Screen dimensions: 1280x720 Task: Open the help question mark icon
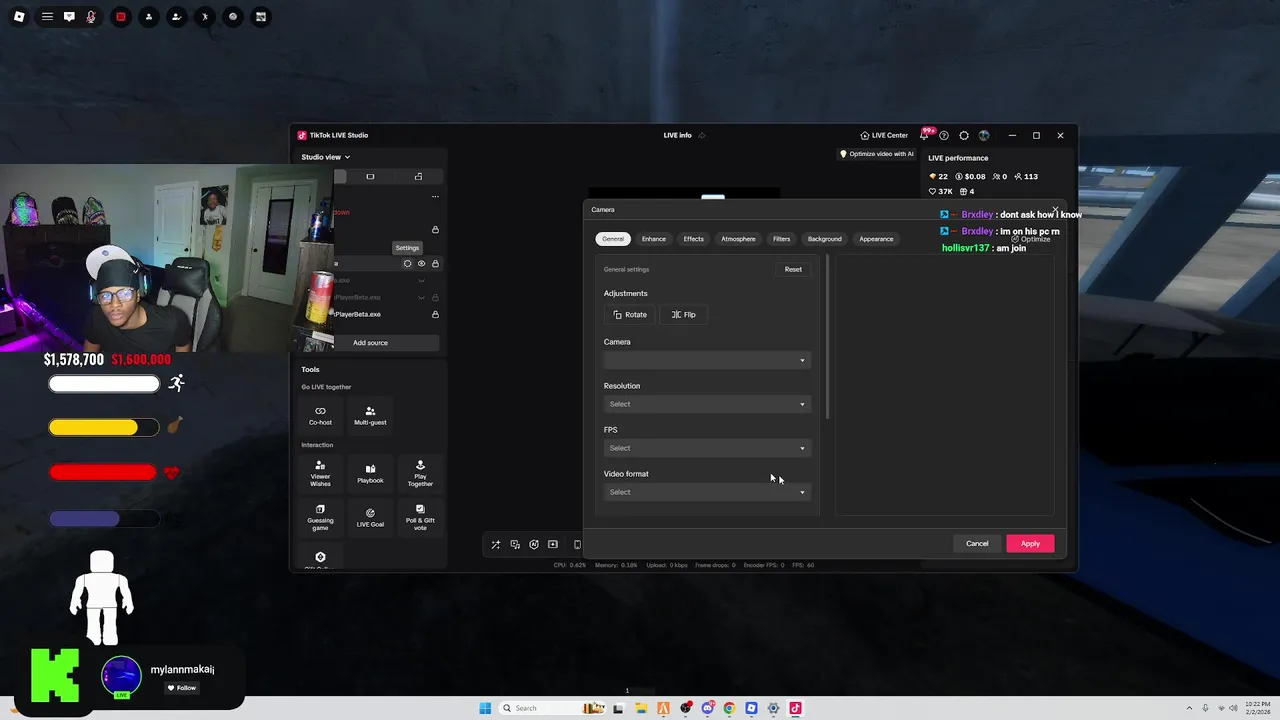click(x=944, y=135)
